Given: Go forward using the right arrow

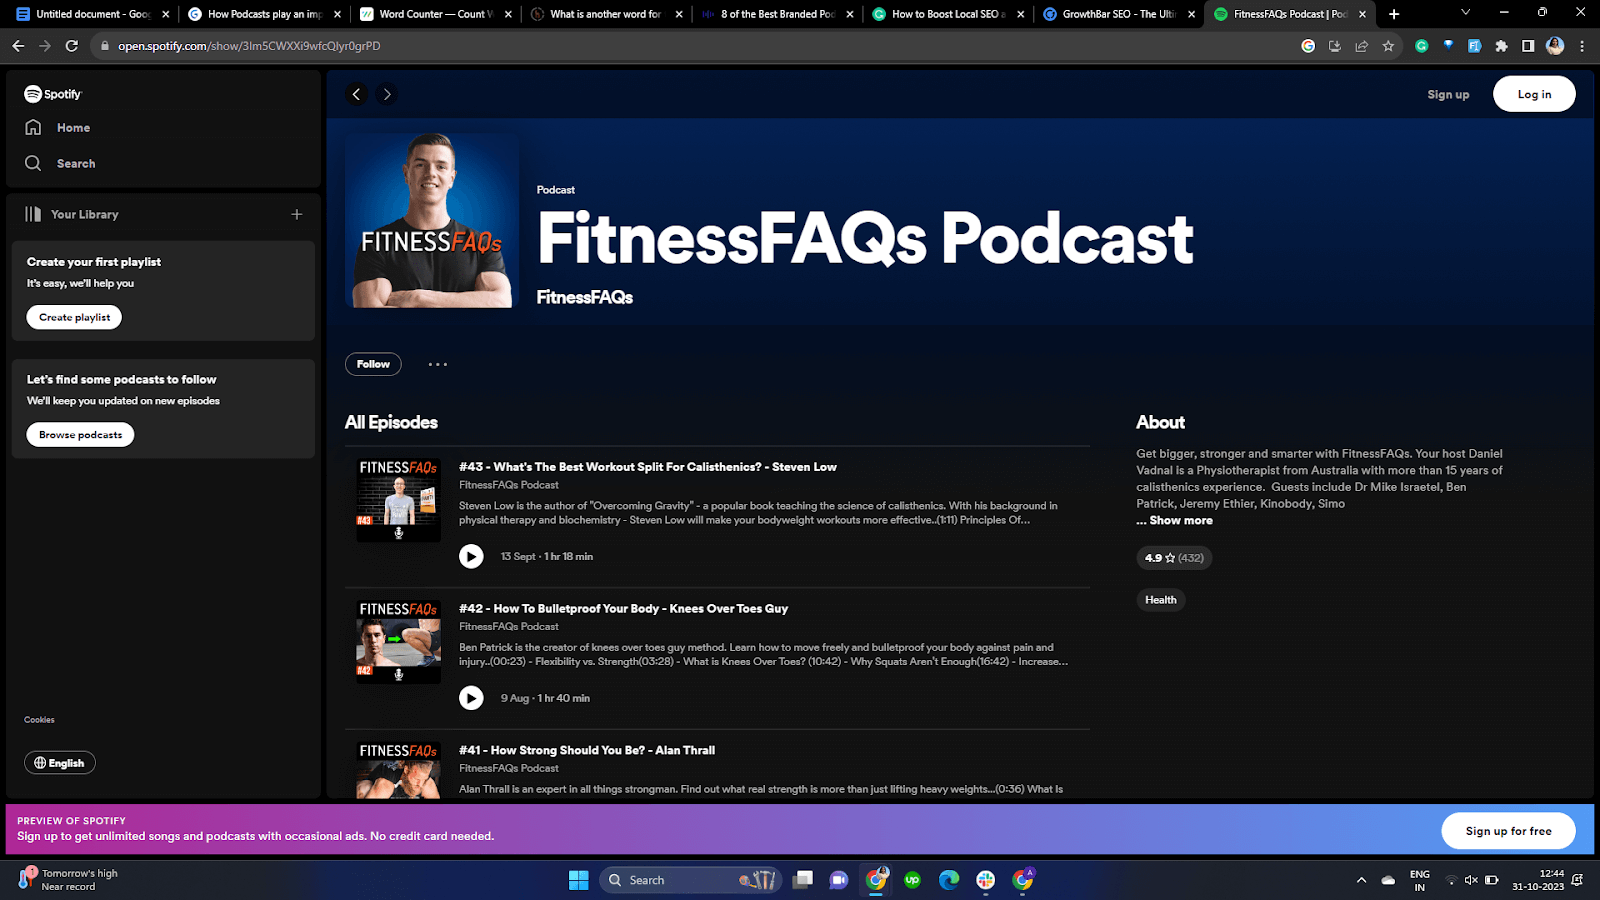Looking at the screenshot, I should pyautogui.click(x=387, y=94).
